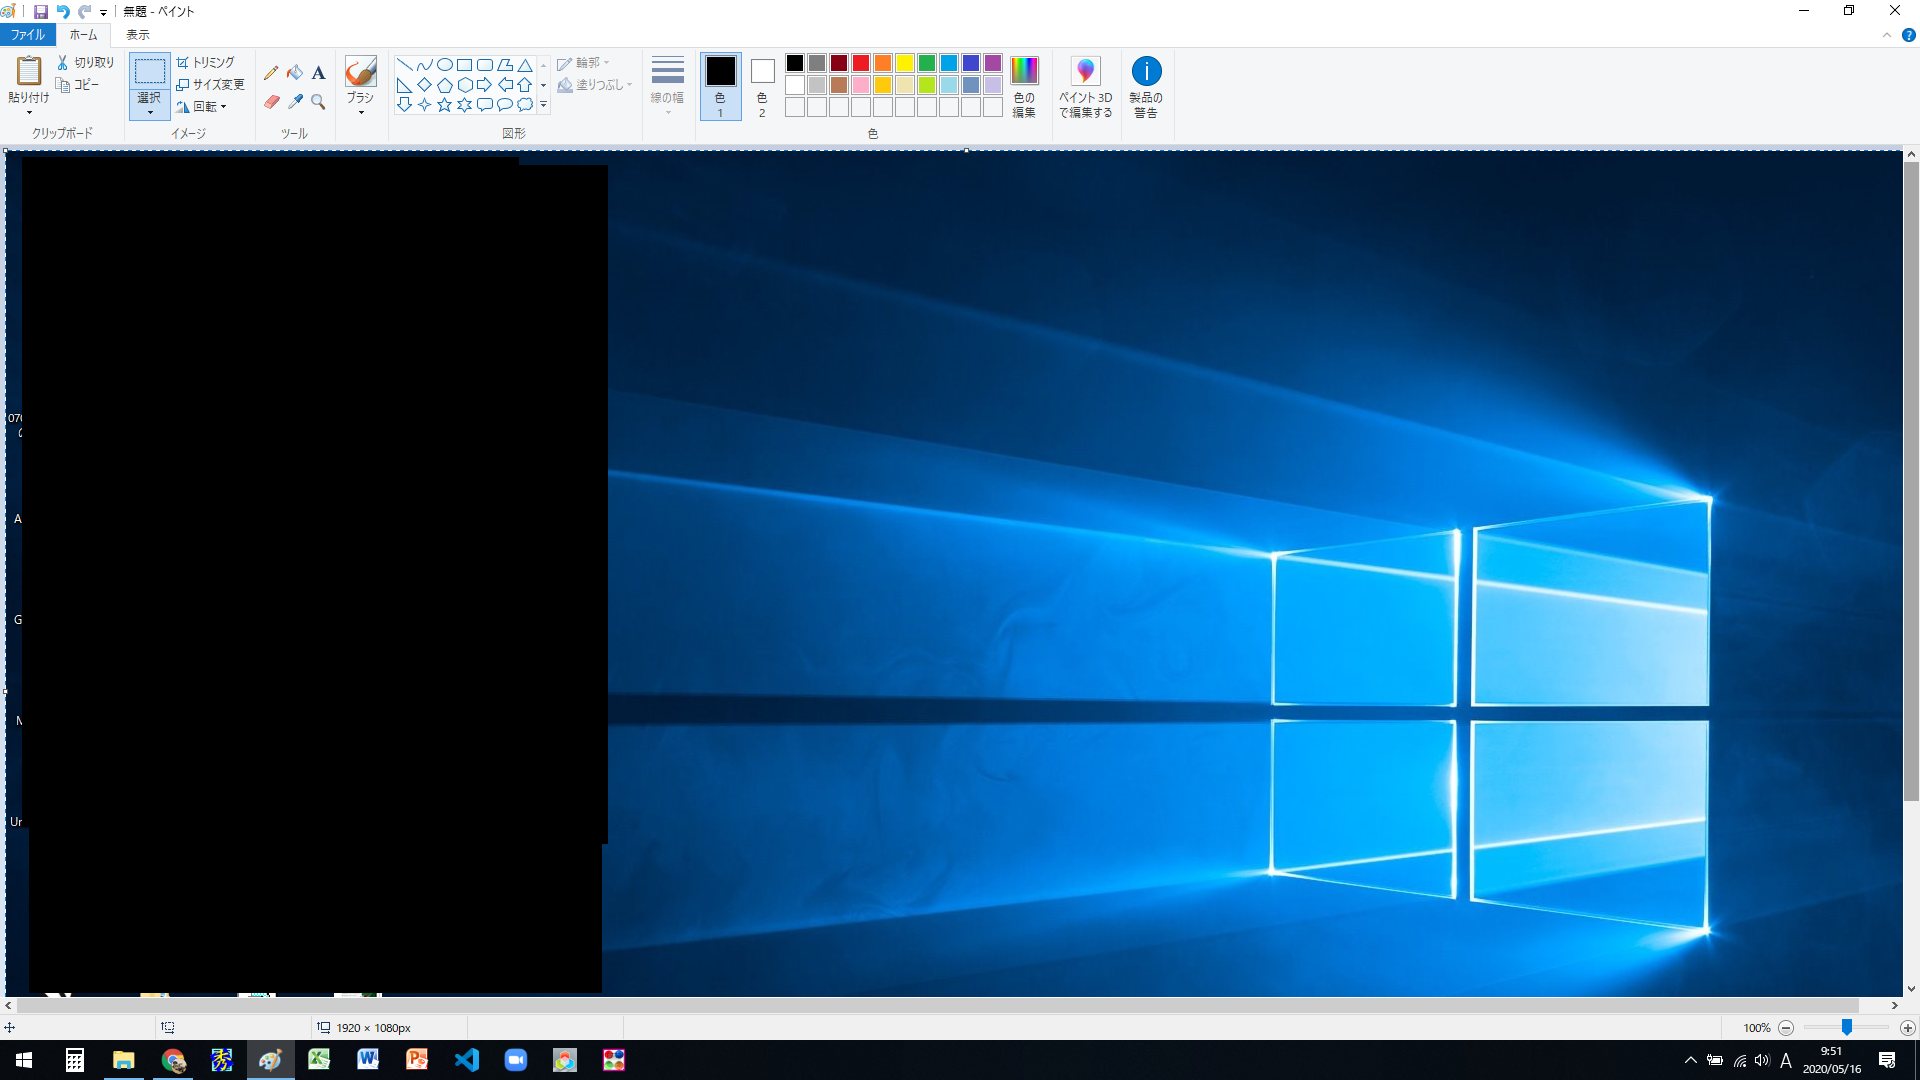1920x1080 pixels.
Task: Click the Brush tool icon
Action: (x=360, y=71)
